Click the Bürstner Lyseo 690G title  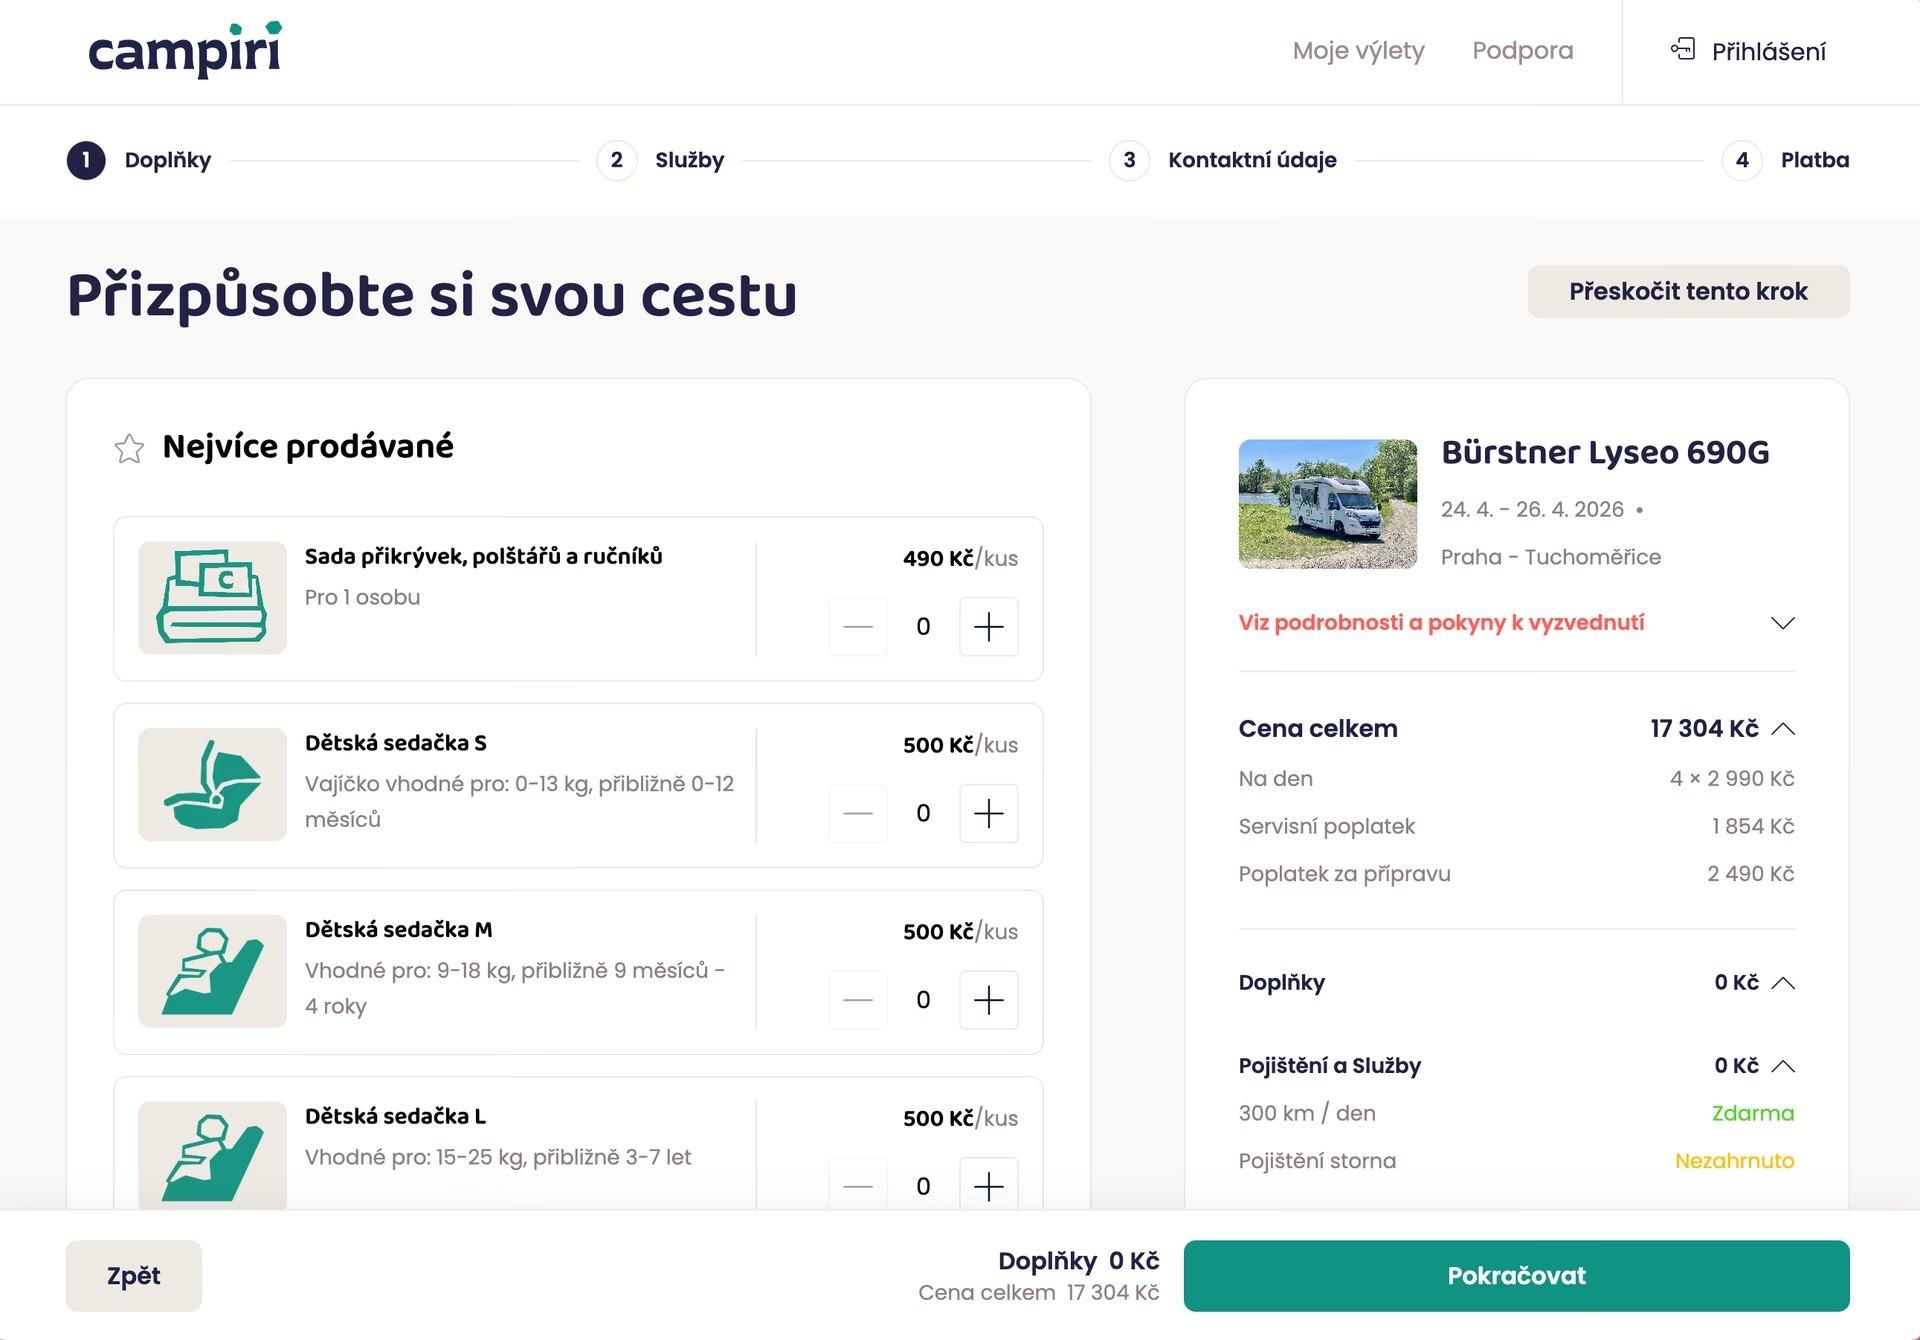click(x=1605, y=452)
